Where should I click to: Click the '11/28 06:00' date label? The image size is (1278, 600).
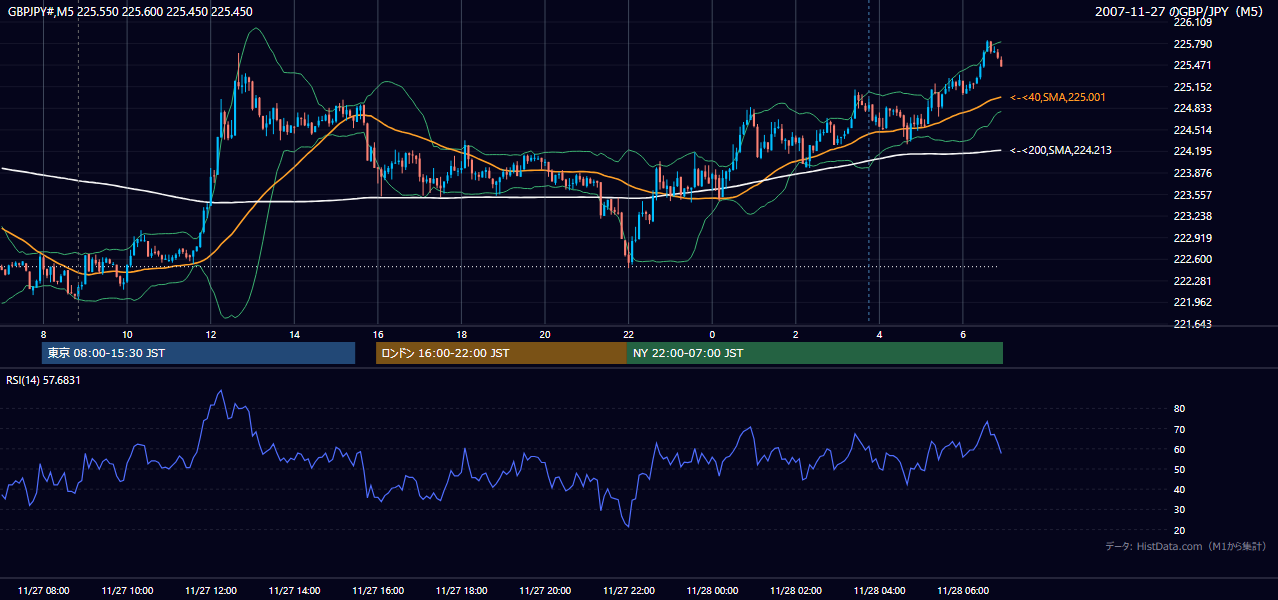point(962,591)
